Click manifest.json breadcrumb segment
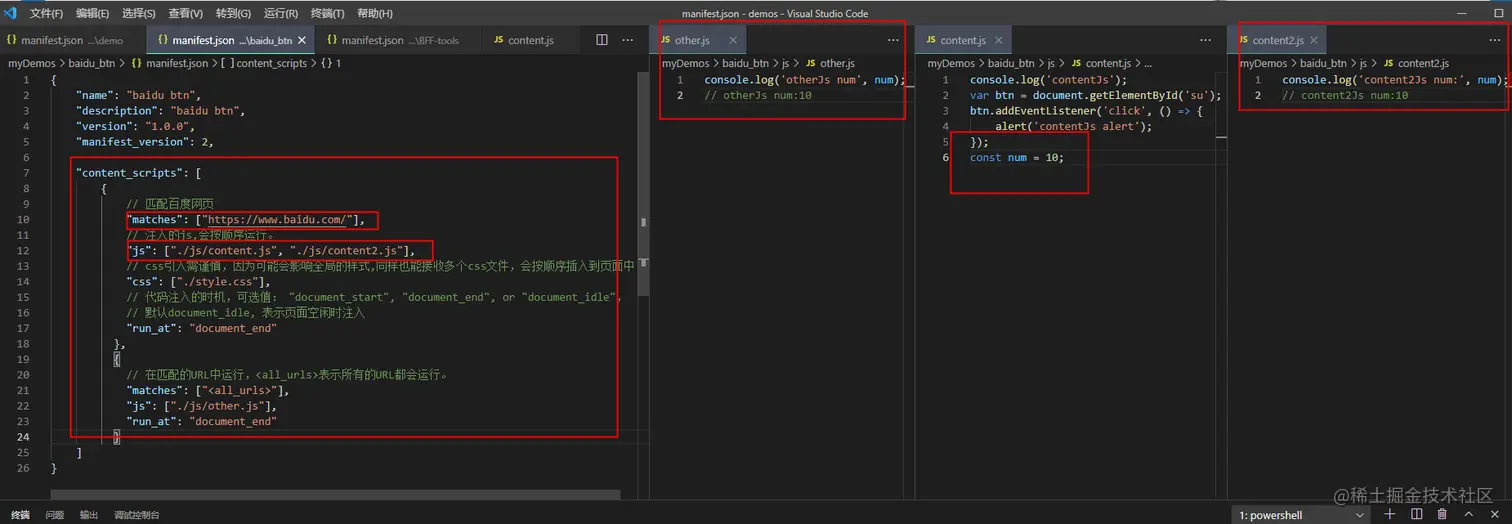Viewport: 1512px width, 524px height. point(170,63)
